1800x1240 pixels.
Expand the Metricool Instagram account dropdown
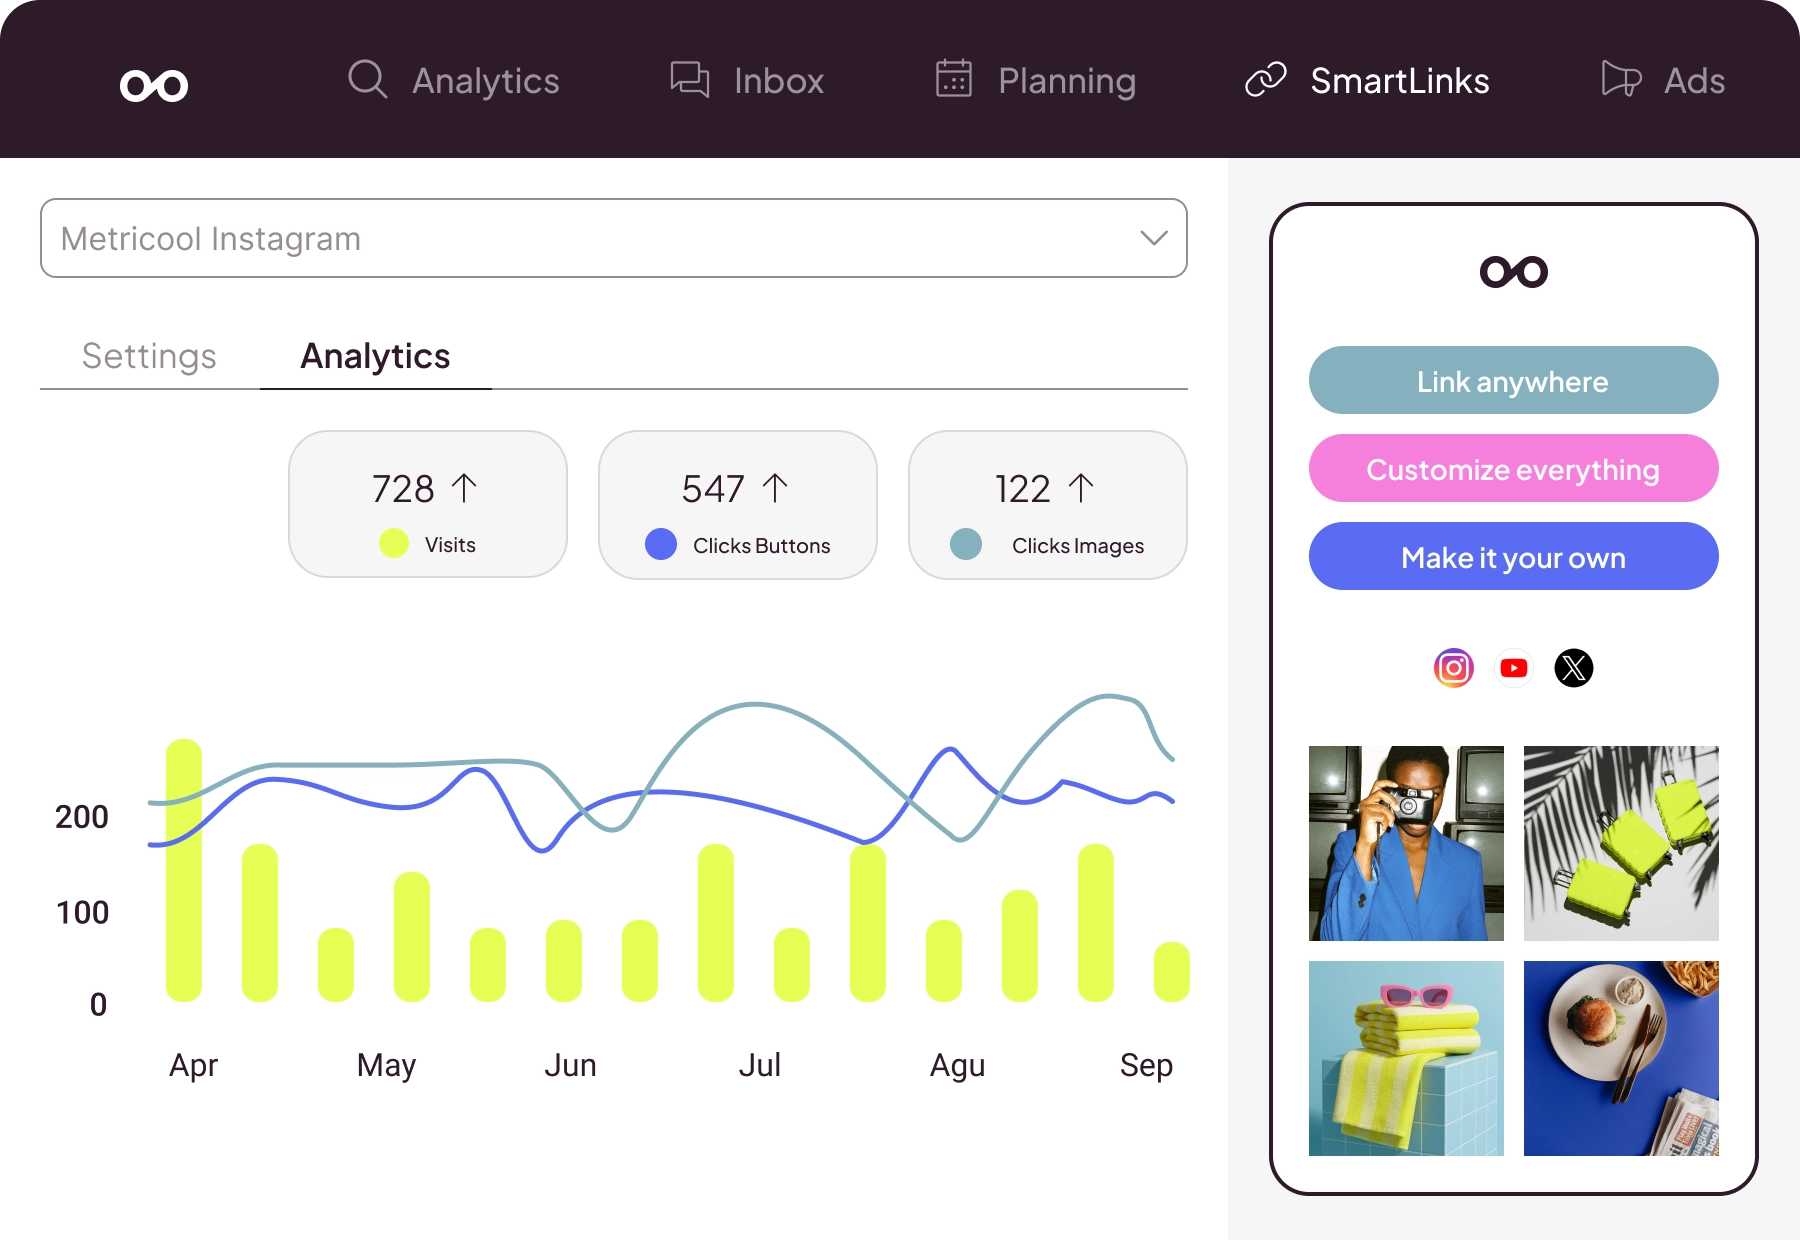click(613, 238)
